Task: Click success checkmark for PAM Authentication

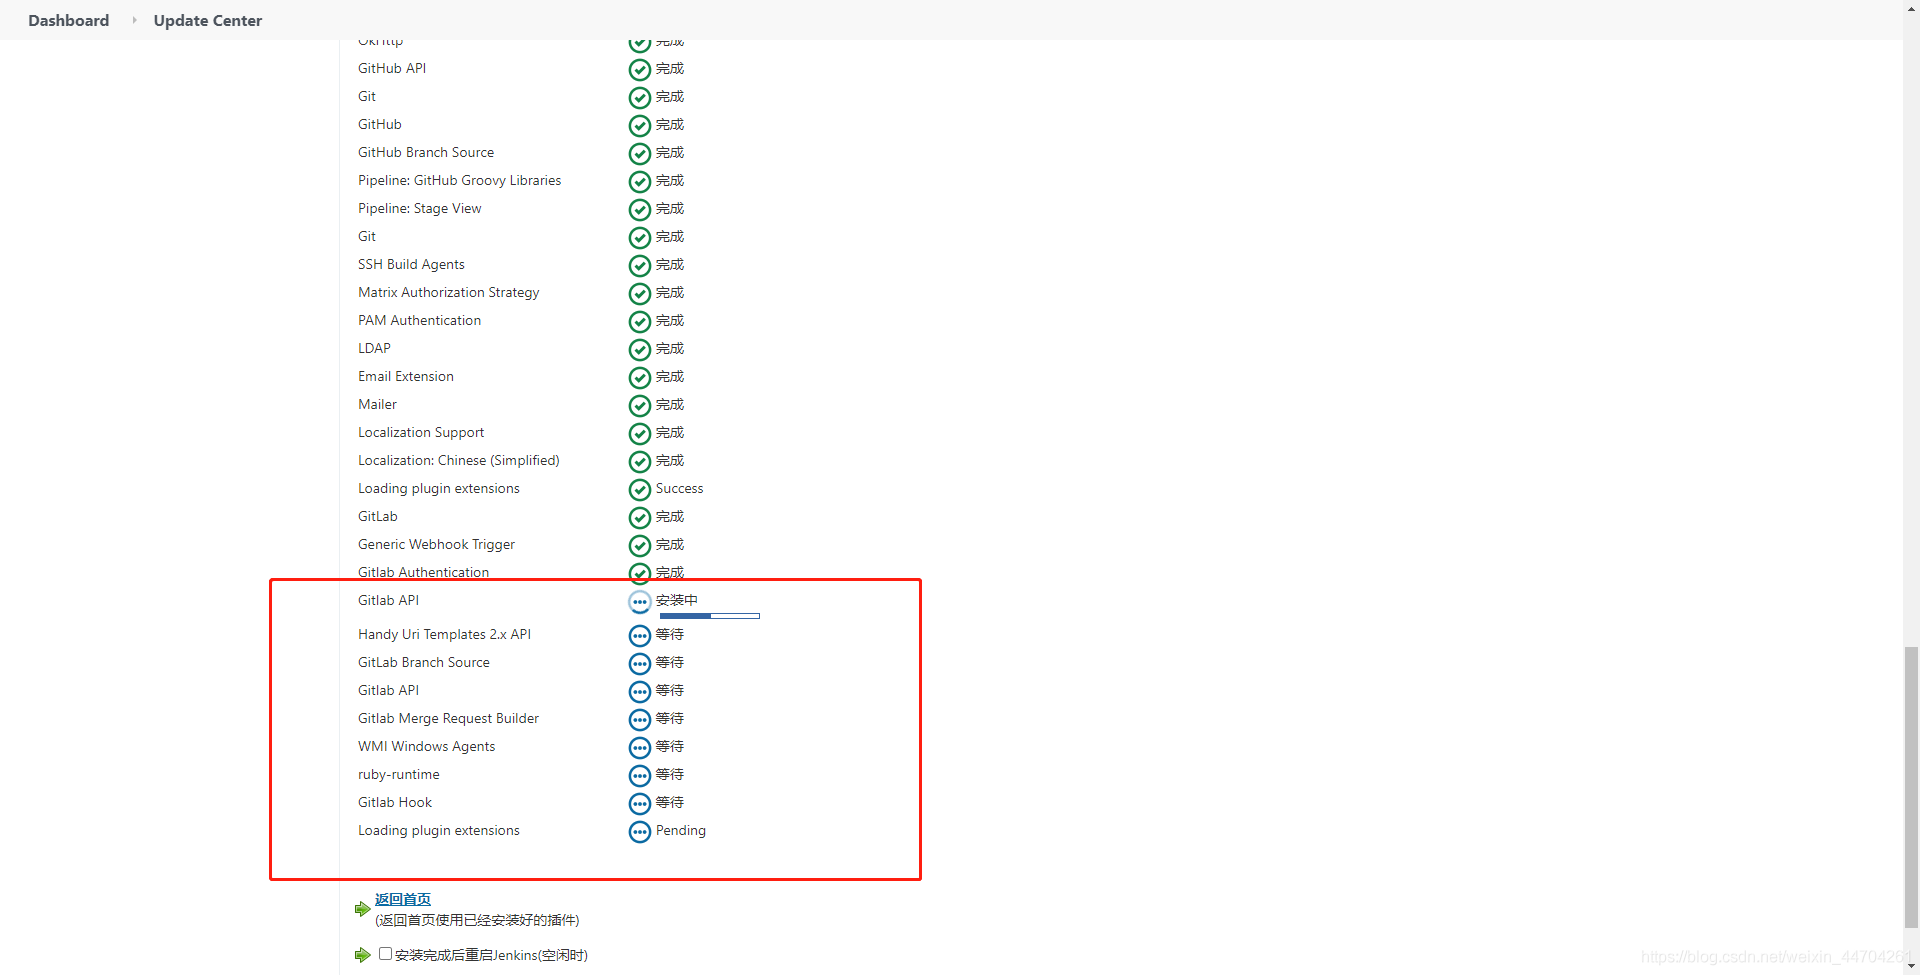Action: click(640, 322)
